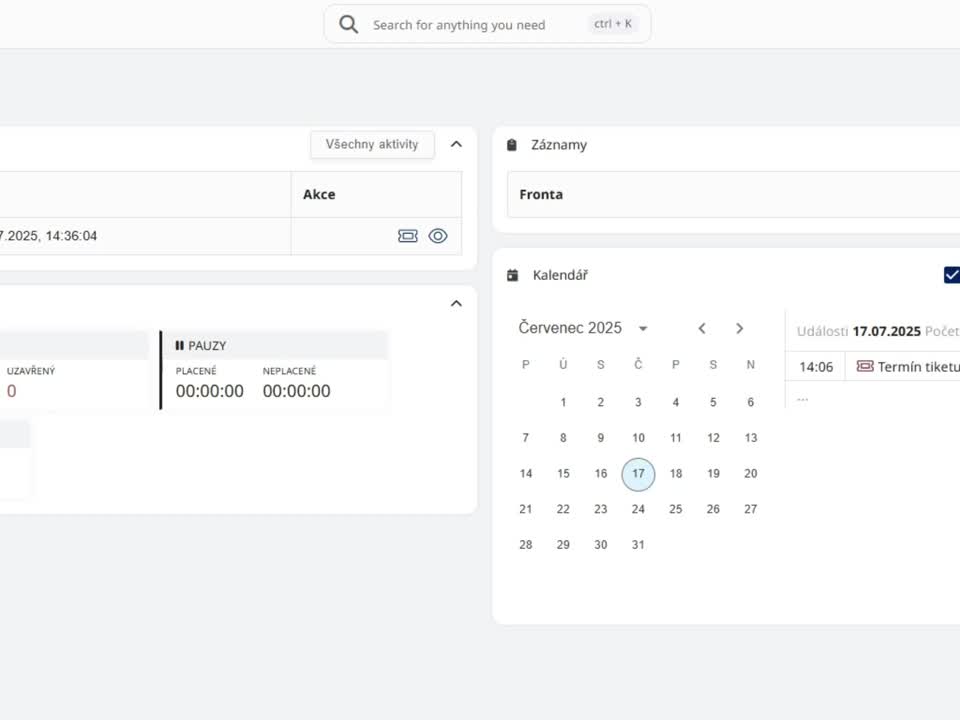Viewport: 960px width, 720px height.
Task: Collapse the PAUZY statistics panel with its chevron
Action: [x=456, y=303]
